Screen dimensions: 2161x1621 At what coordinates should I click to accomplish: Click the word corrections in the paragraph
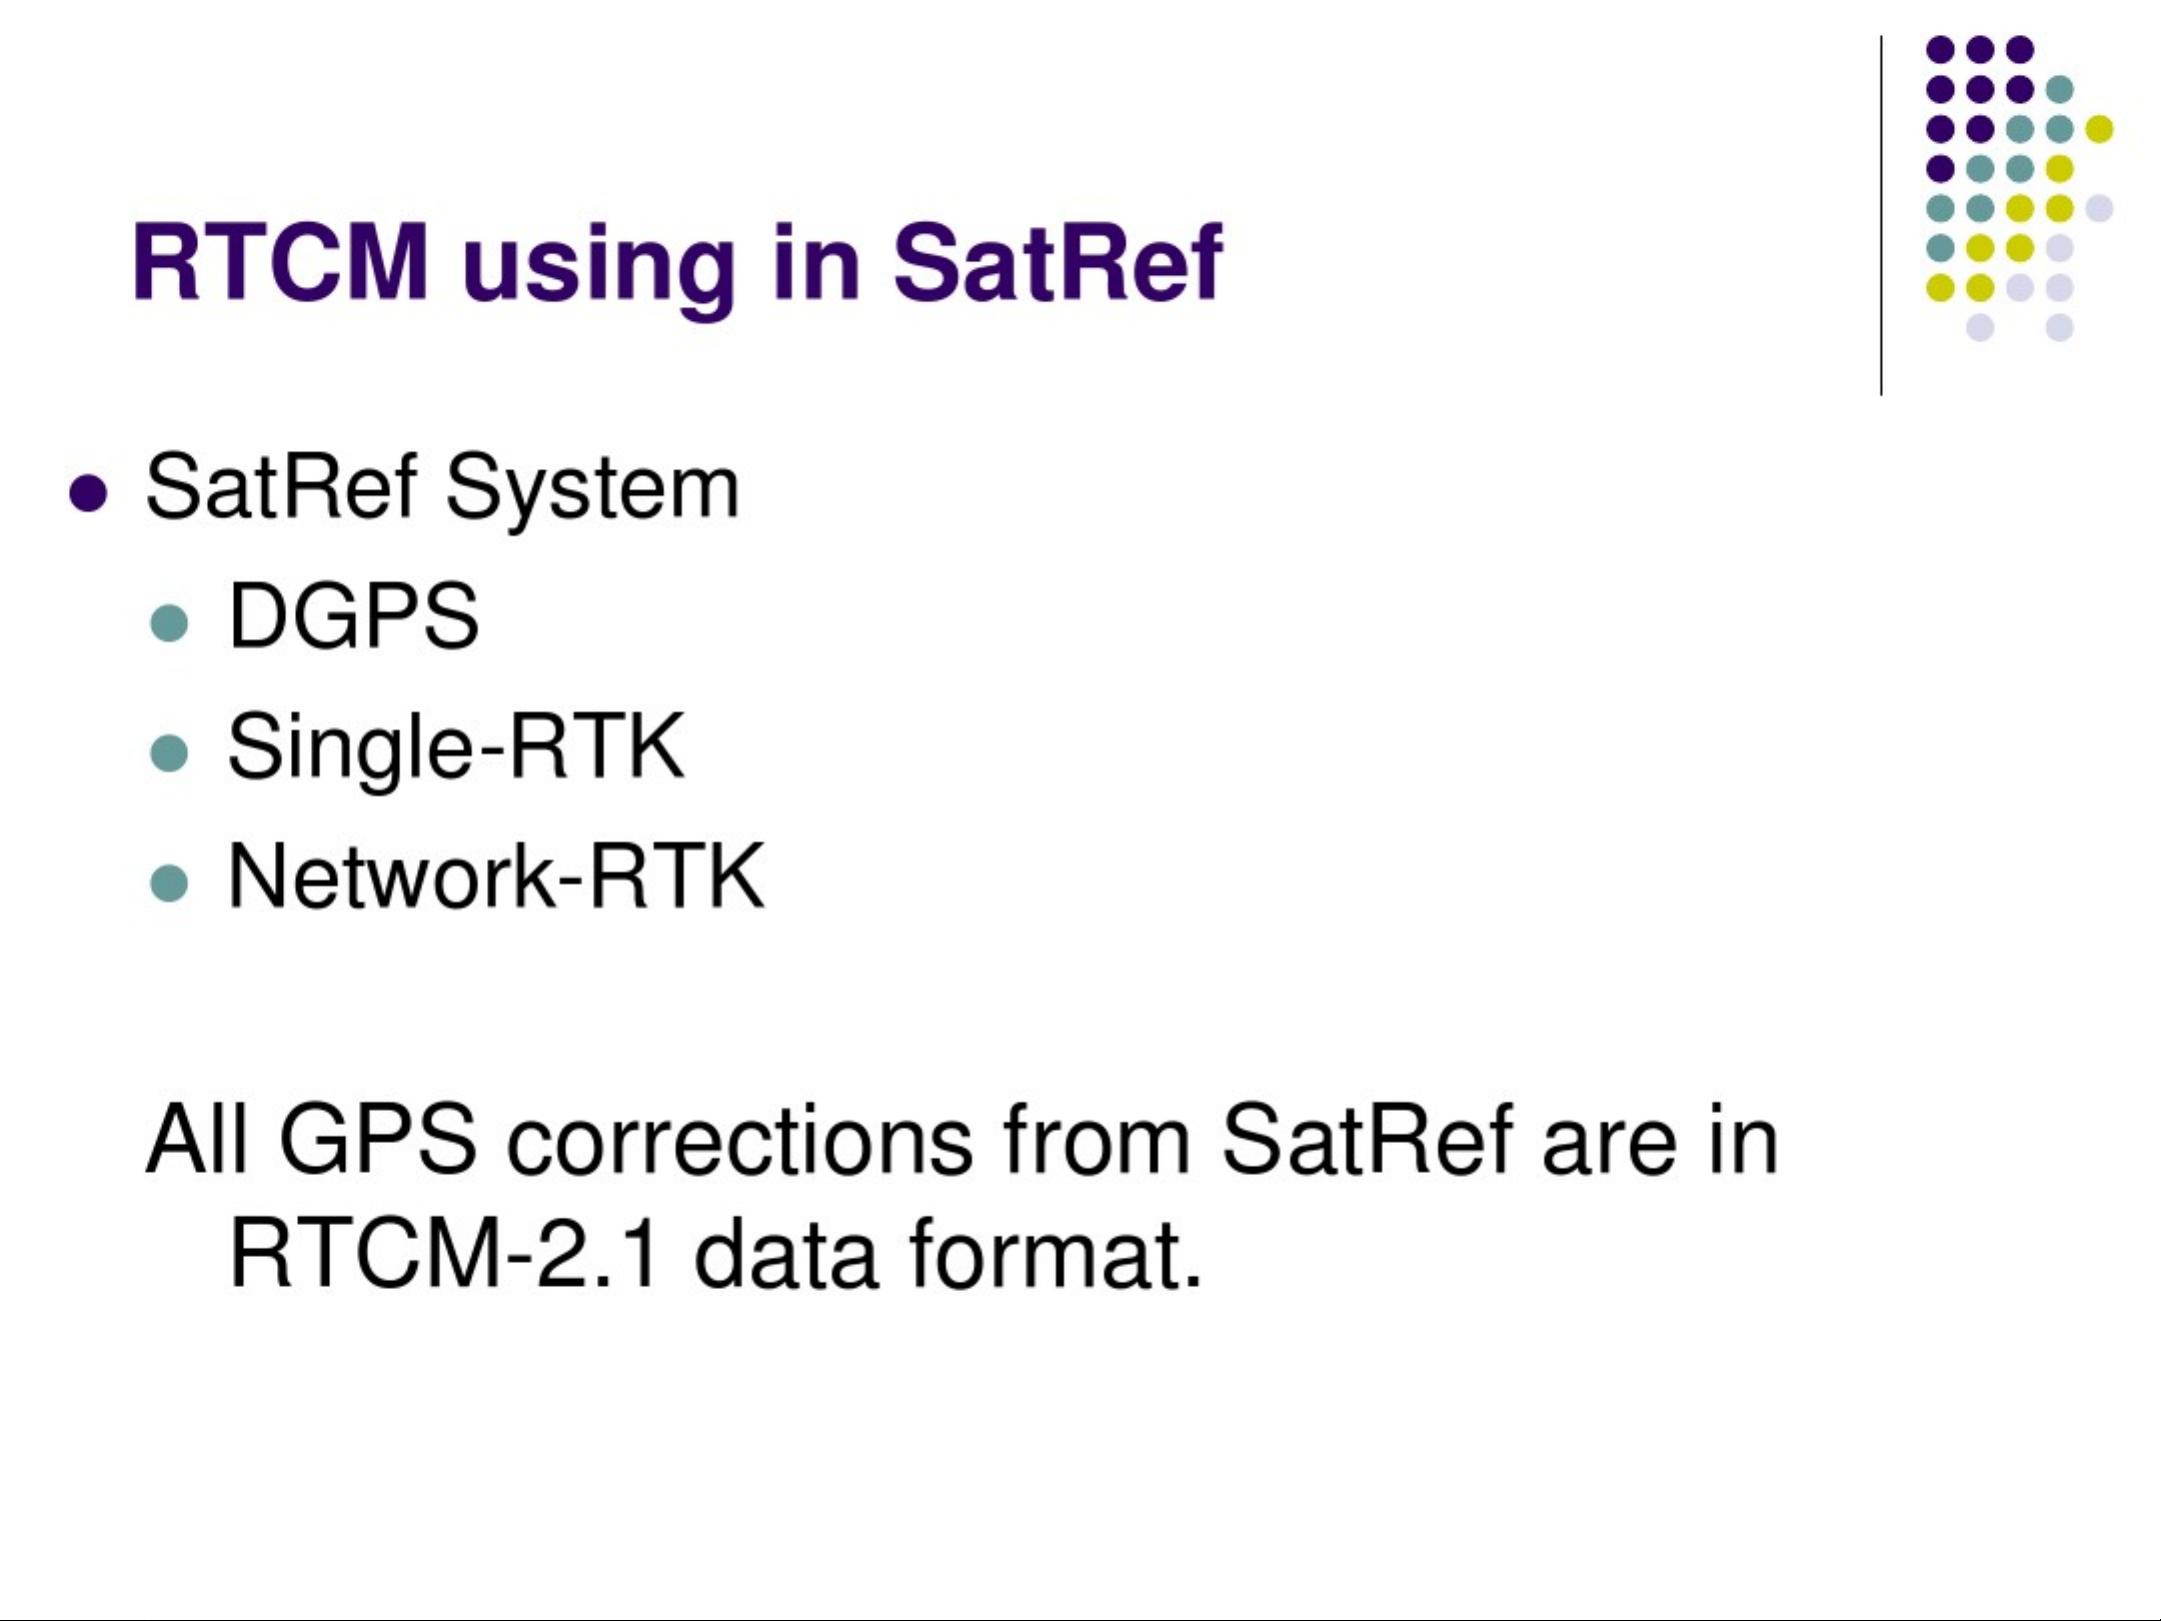coord(739,1141)
